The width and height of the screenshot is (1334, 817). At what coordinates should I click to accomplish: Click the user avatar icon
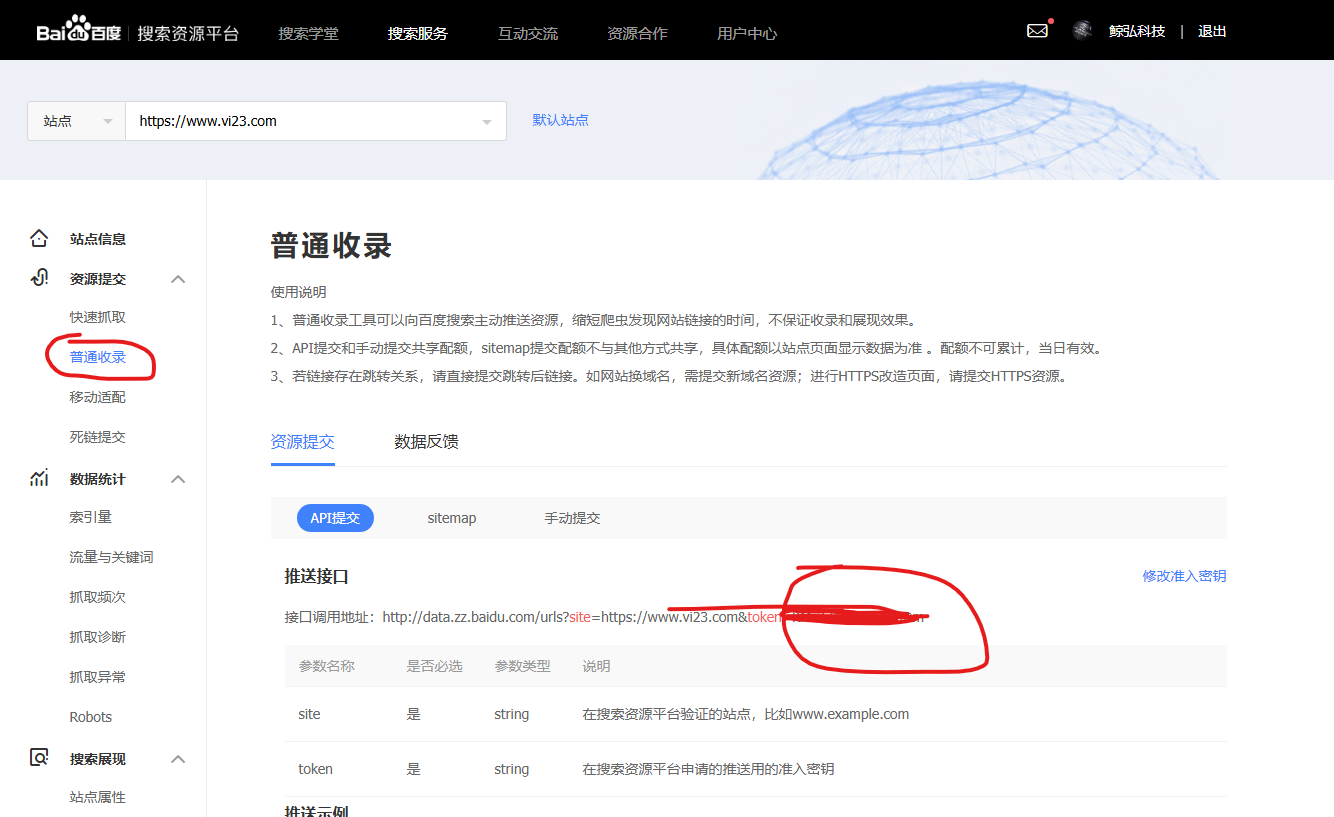(x=1082, y=31)
